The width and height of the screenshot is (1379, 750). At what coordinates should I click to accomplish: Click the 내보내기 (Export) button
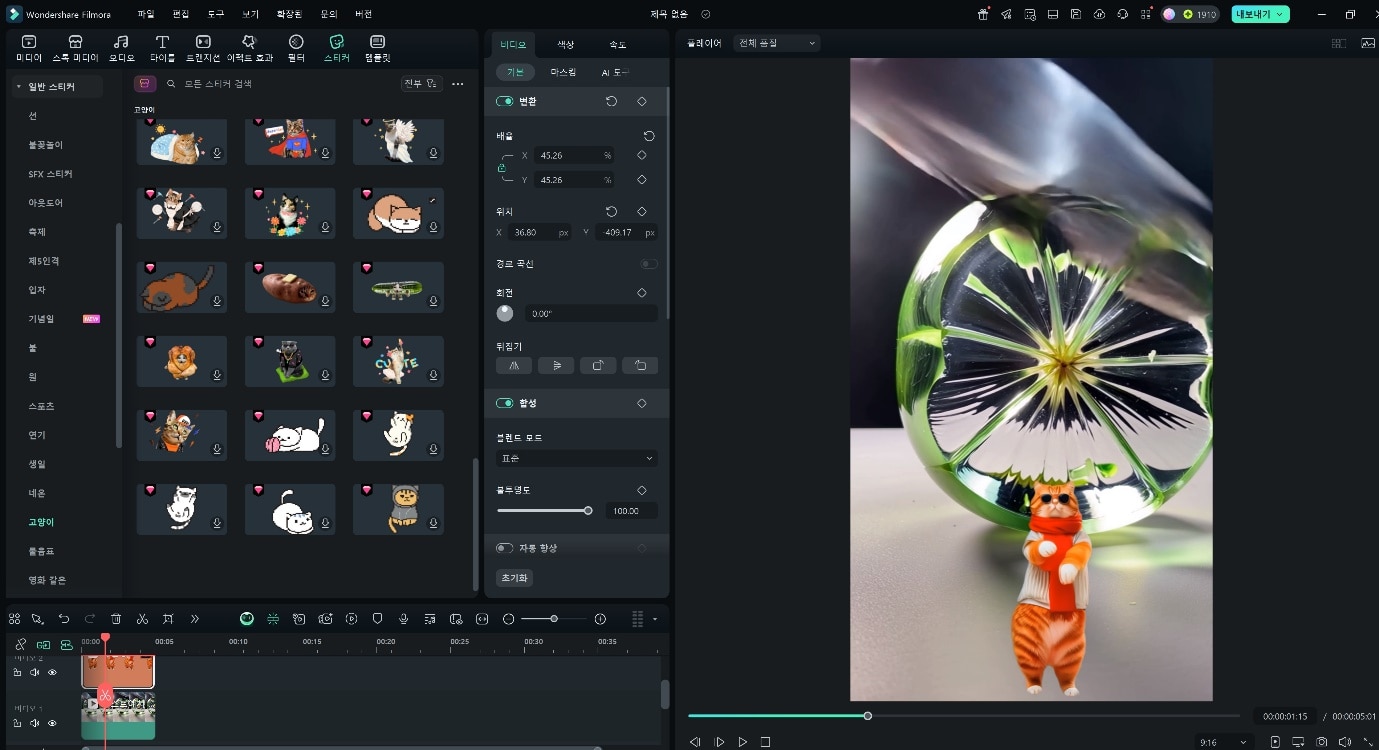pyautogui.click(x=1259, y=14)
